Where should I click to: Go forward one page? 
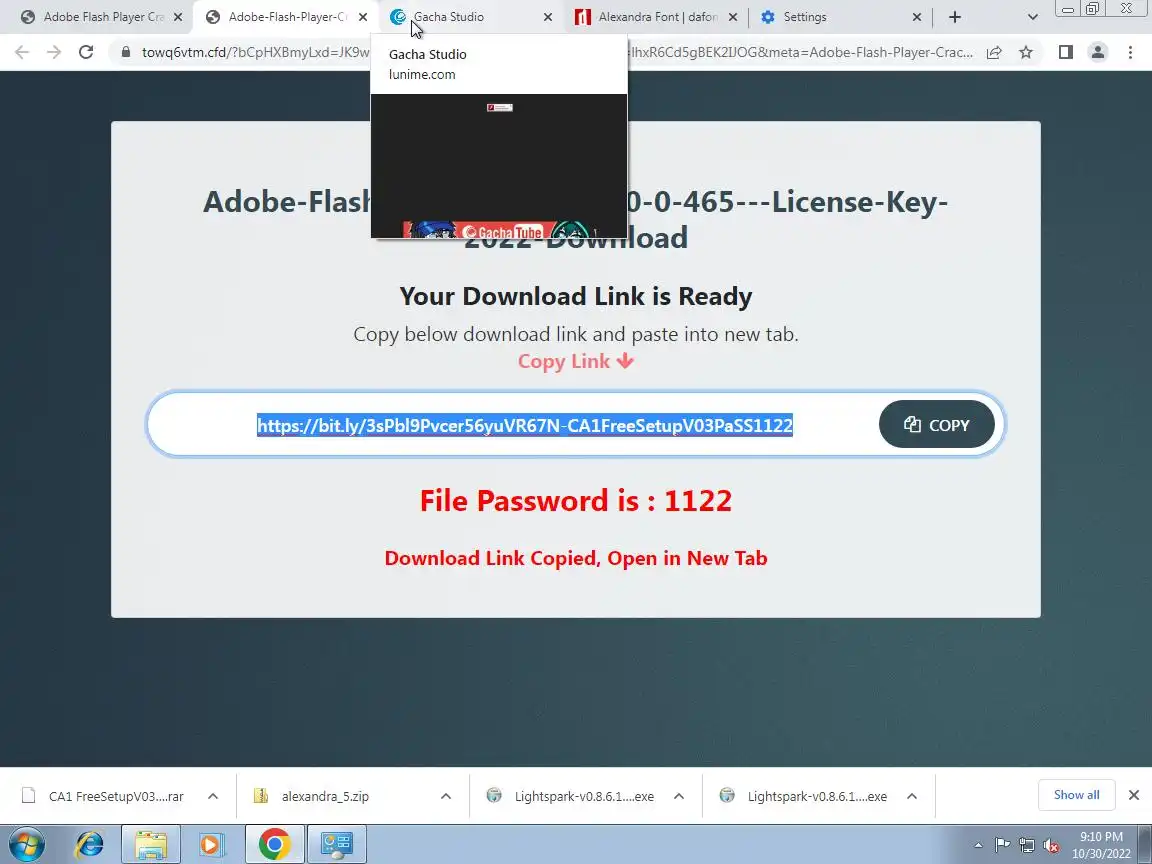[x=54, y=52]
